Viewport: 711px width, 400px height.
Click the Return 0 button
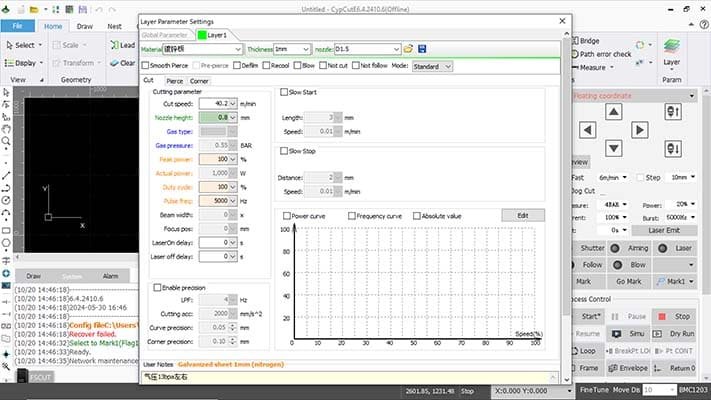(x=675, y=368)
